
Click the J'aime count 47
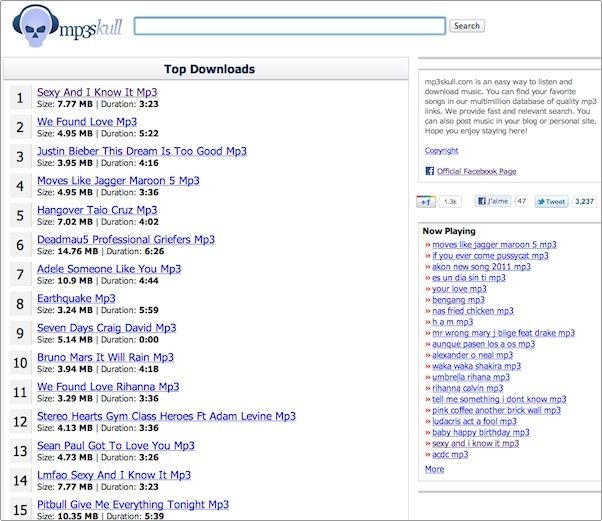pyautogui.click(x=521, y=201)
